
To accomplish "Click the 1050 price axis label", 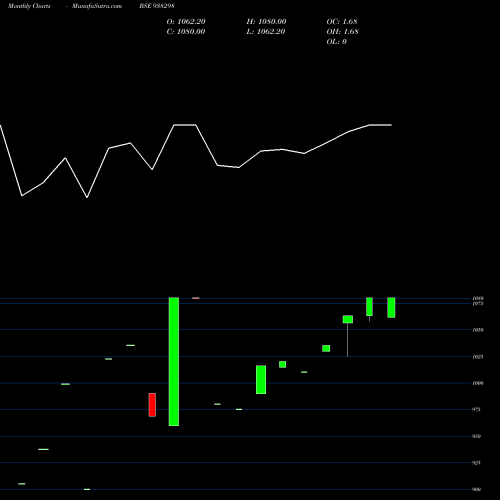I will coord(478,330).
